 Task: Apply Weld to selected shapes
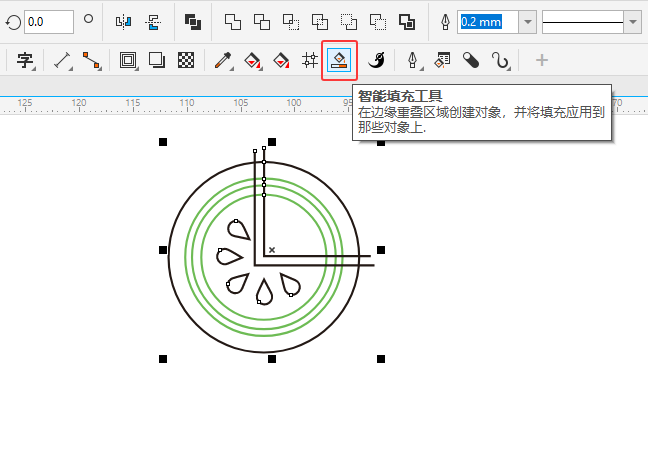pos(233,22)
